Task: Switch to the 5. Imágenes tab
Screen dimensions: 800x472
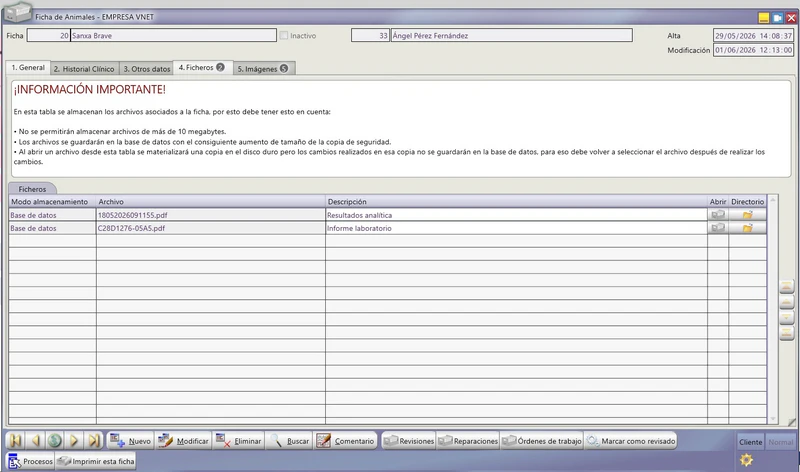Action: (263, 68)
